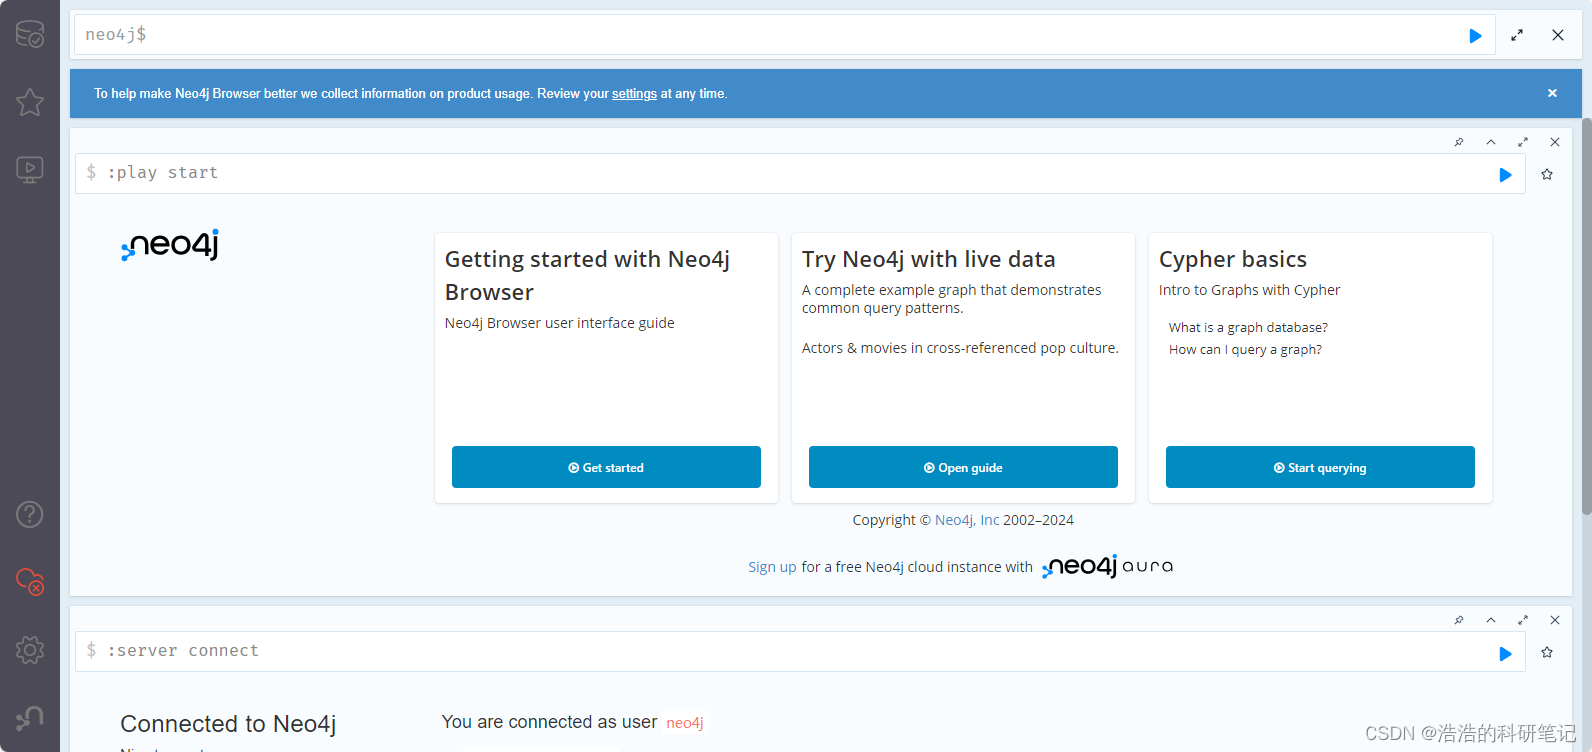The width and height of the screenshot is (1592, 752).
Task: Rerun the :server connect command
Action: (1505, 653)
